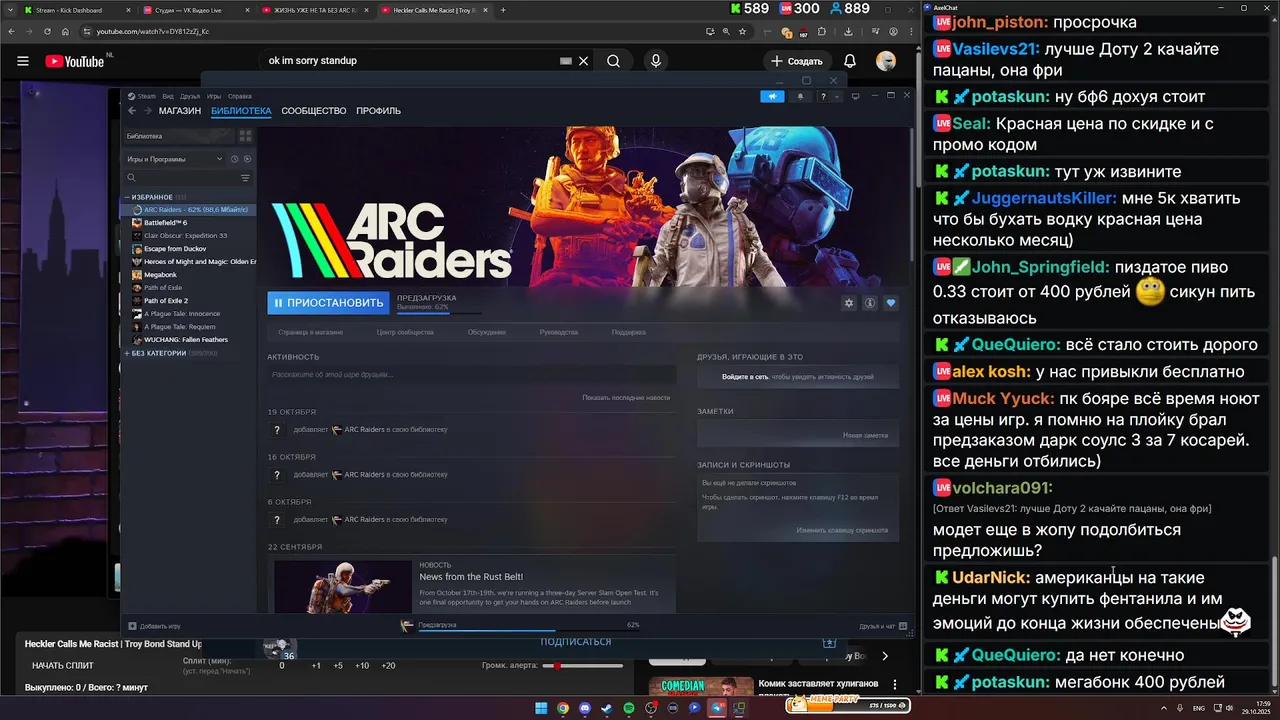Click the YouTube search magnifier button
The height and width of the screenshot is (720, 1280).
point(613,61)
